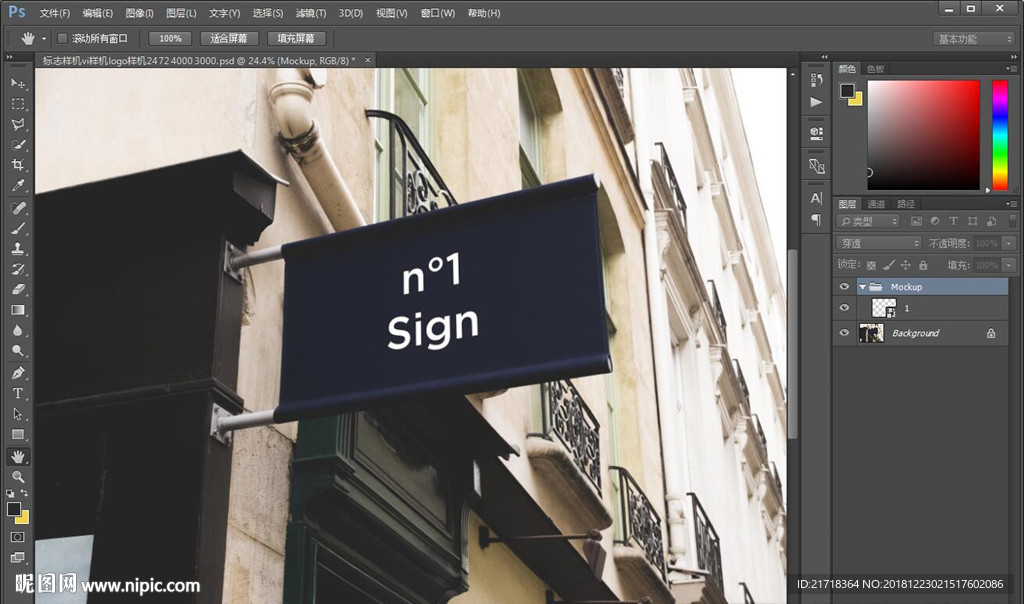The width and height of the screenshot is (1024, 604).
Task: Hide the Background layer
Action: (x=844, y=333)
